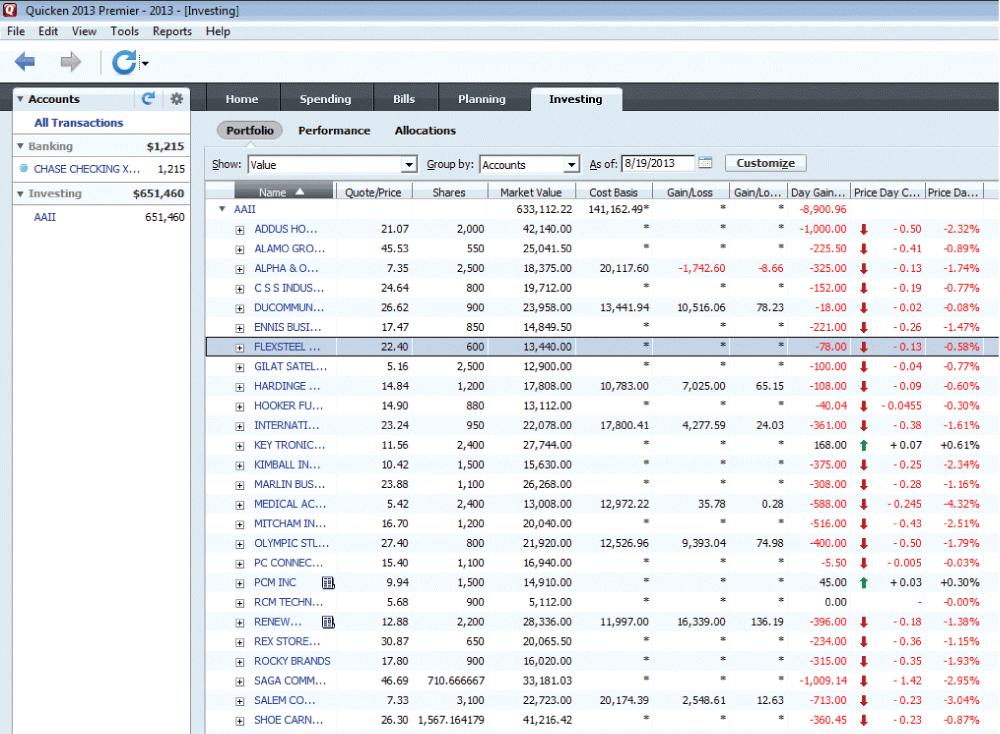Click the CHASE CHECKING account status icon
Image resolution: width=1000 pixels, height=734 pixels.
[24, 168]
